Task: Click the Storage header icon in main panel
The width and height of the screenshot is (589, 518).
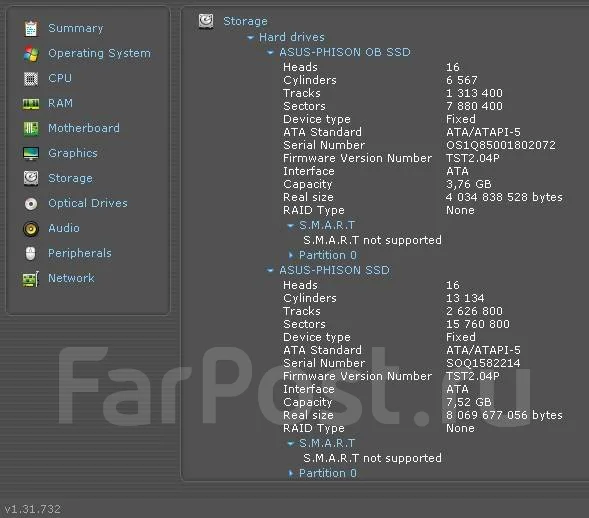Action: click(206, 21)
